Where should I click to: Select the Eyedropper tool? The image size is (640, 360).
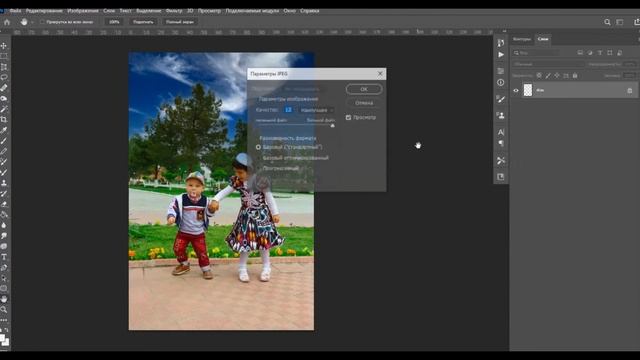[4, 130]
